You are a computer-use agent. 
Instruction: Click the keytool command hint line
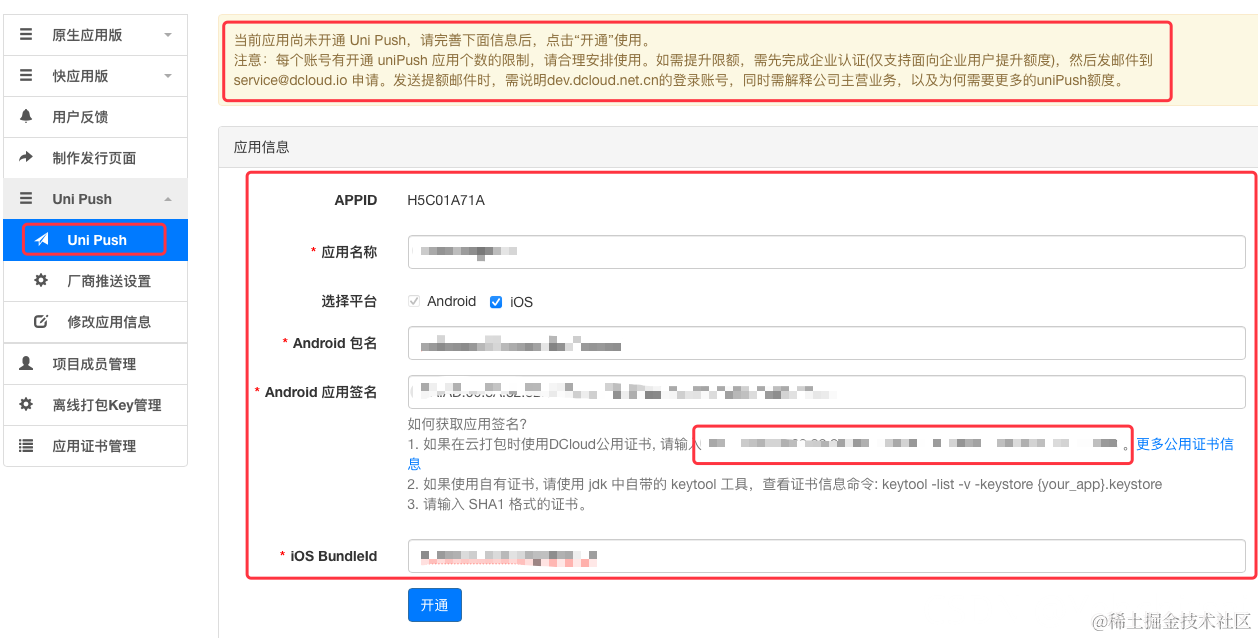click(785, 484)
